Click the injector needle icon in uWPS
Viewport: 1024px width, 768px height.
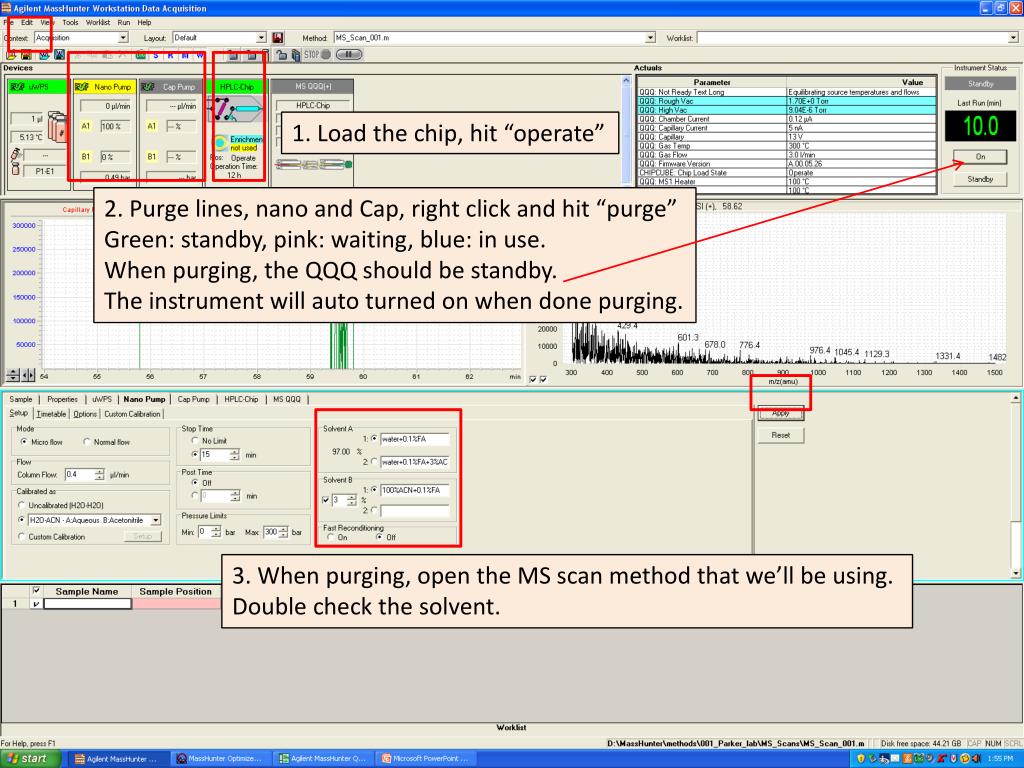coord(16,155)
